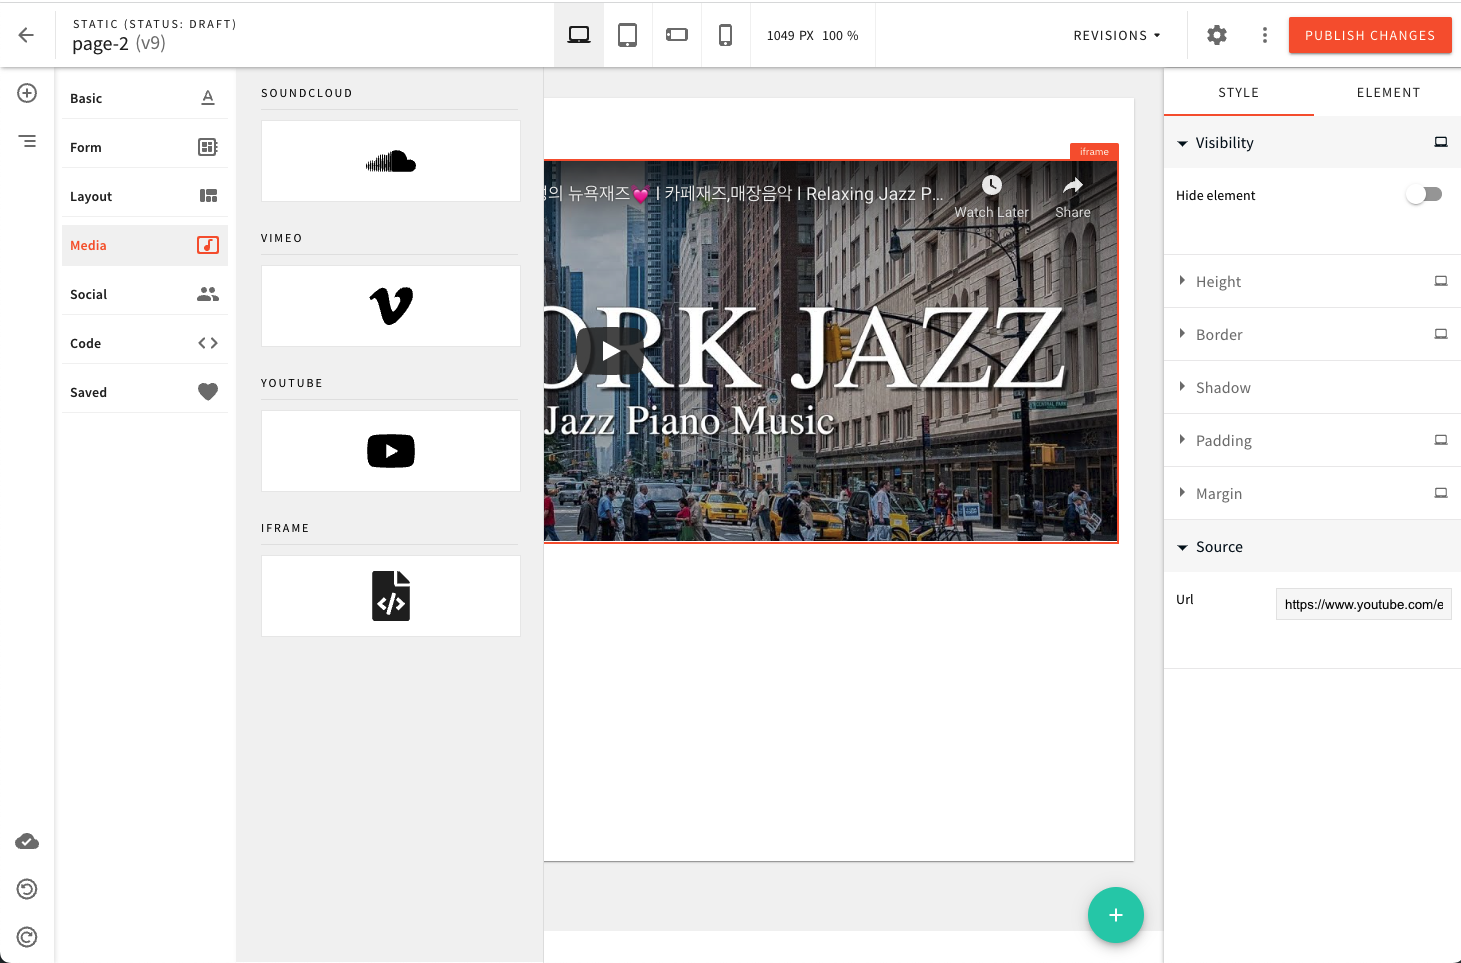Open the element tree outline icon
Screen dimensions: 1461x963
pyautogui.click(x=27, y=141)
